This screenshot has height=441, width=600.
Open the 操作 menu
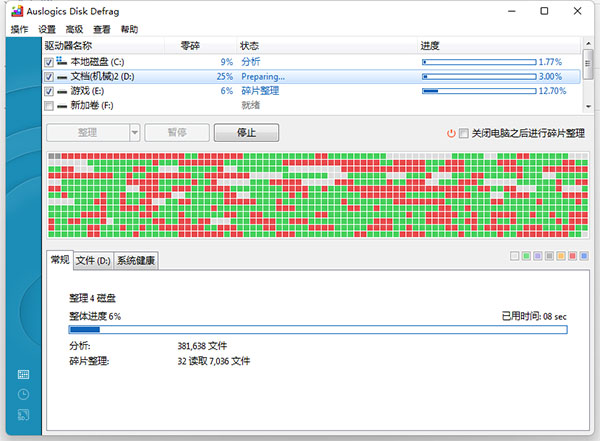pyautogui.click(x=20, y=30)
